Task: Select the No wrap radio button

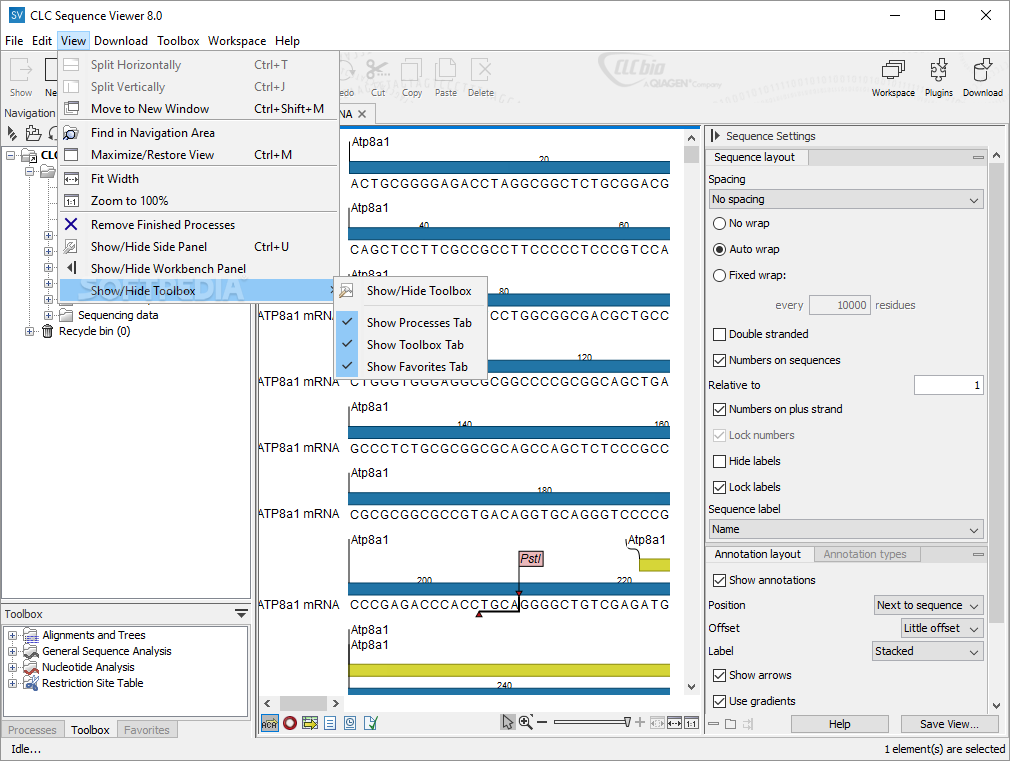Action: tap(719, 224)
